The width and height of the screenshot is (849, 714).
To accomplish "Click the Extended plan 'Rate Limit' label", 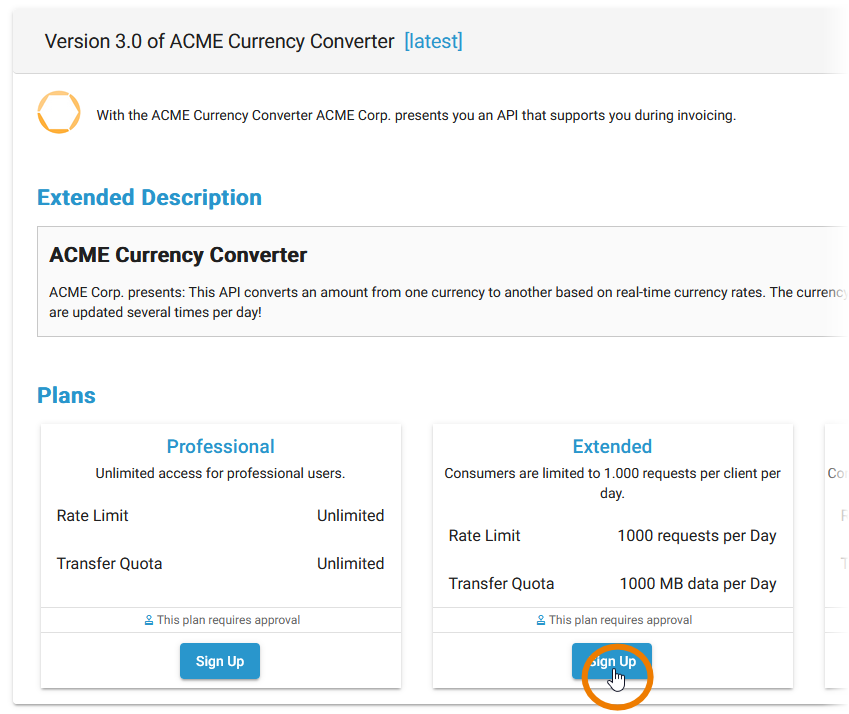I will (x=484, y=535).
